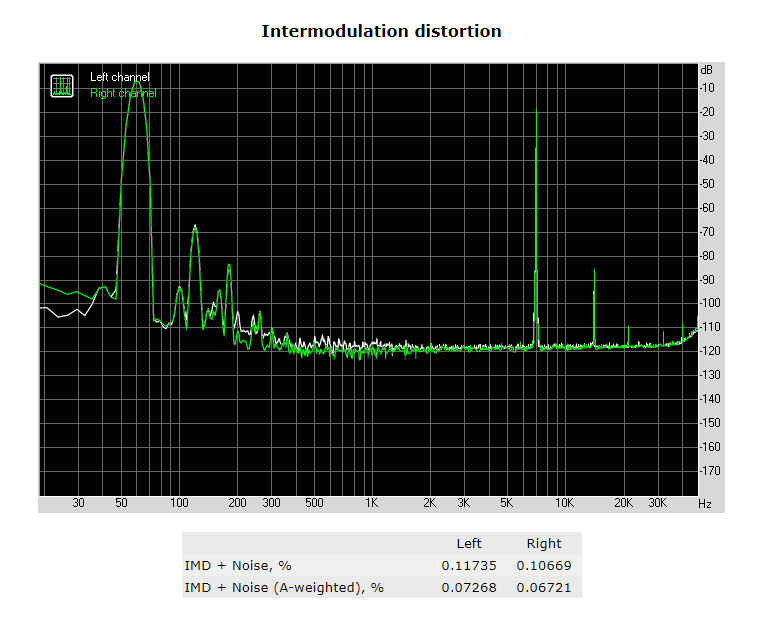Click the 2K frequency axis label
The image size is (773, 641).
(x=430, y=503)
